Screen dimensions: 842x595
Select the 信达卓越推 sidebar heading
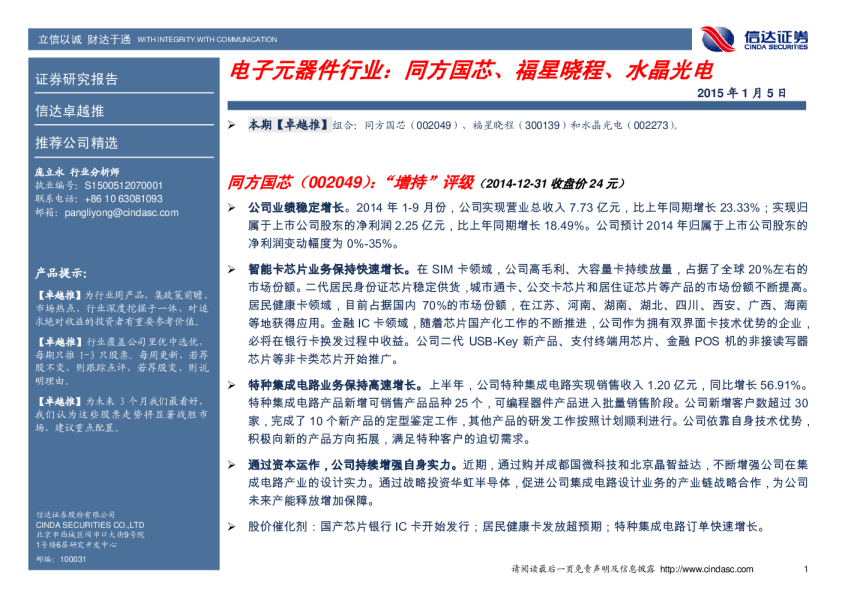[x=69, y=111]
